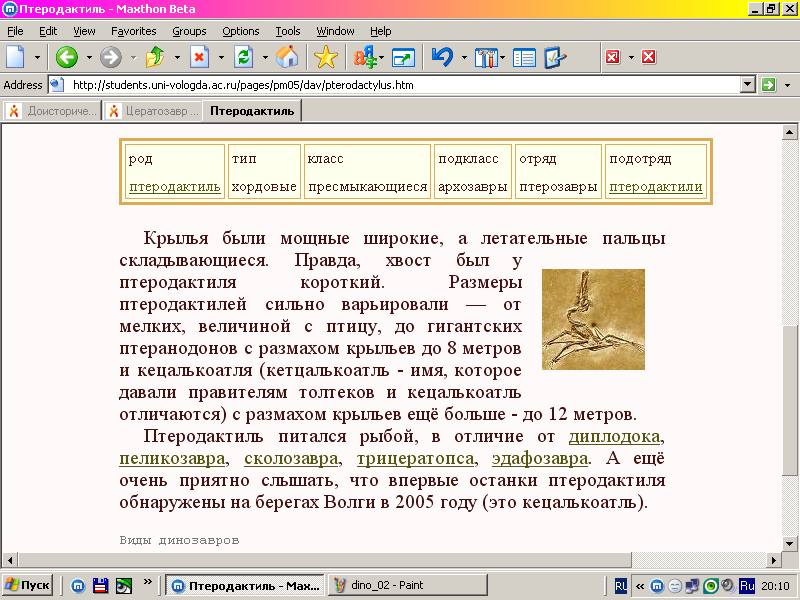Follow the трицератопса link
The image size is (800, 600).
coord(415,458)
